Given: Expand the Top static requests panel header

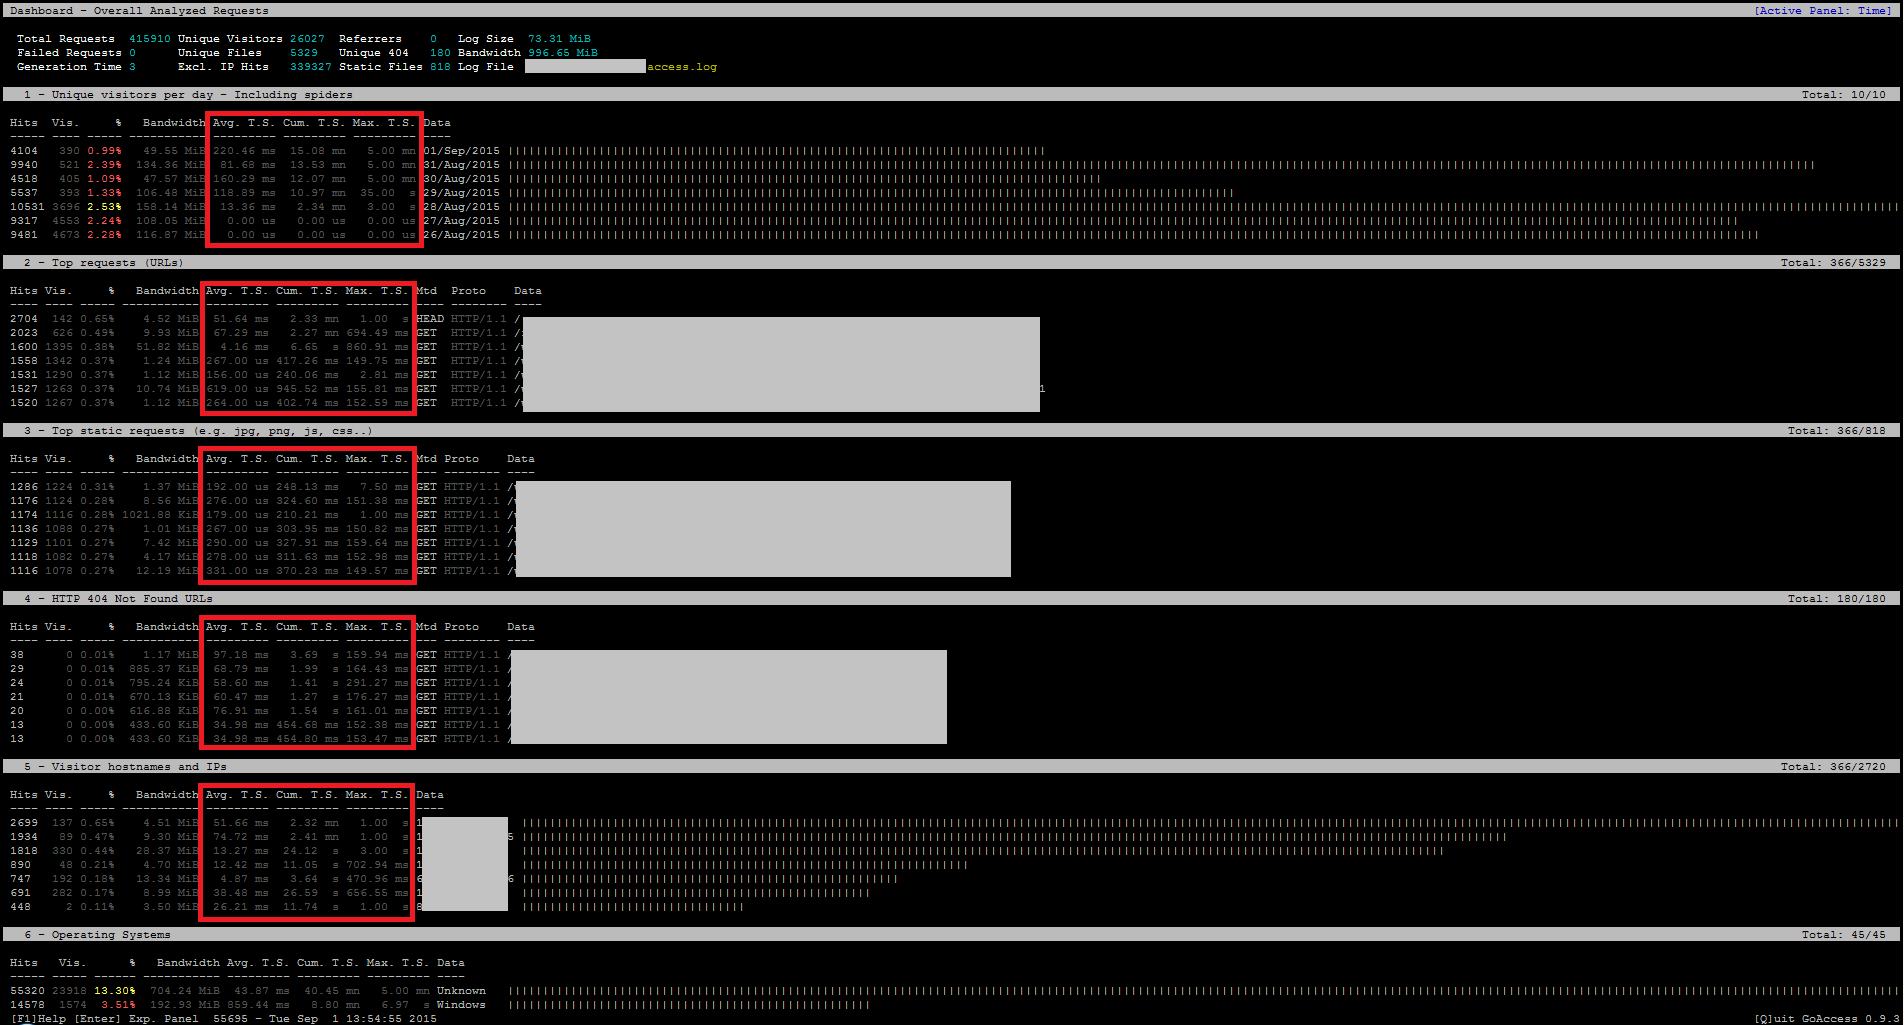Looking at the screenshot, I should pyautogui.click(x=951, y=431).
